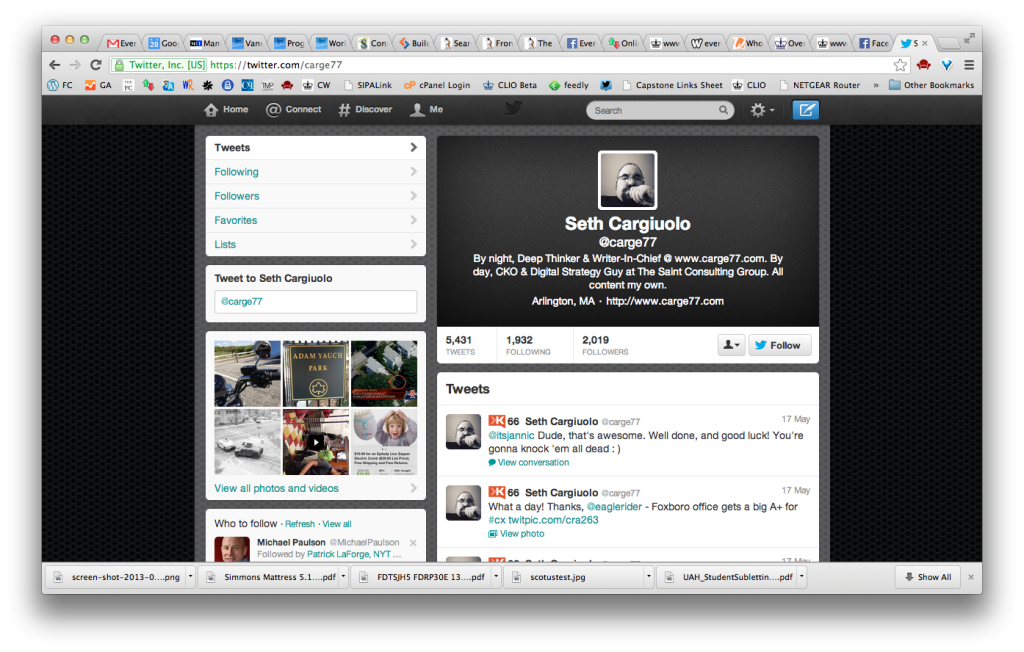Viewport: 1024px width, 652px height.
Task: Open the Discover page
Action: [365, 110]
